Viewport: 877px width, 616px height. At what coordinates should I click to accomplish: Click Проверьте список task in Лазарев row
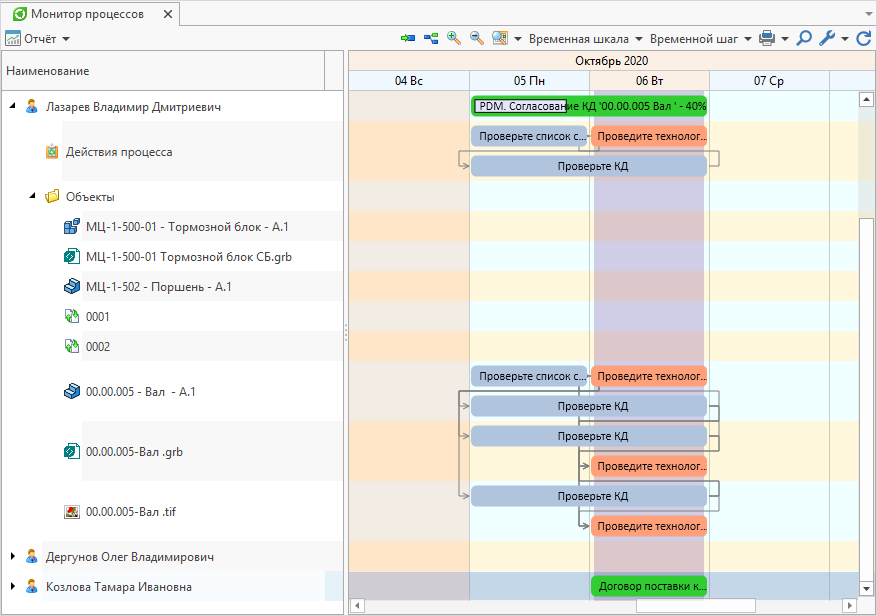(x=529, y=136)
